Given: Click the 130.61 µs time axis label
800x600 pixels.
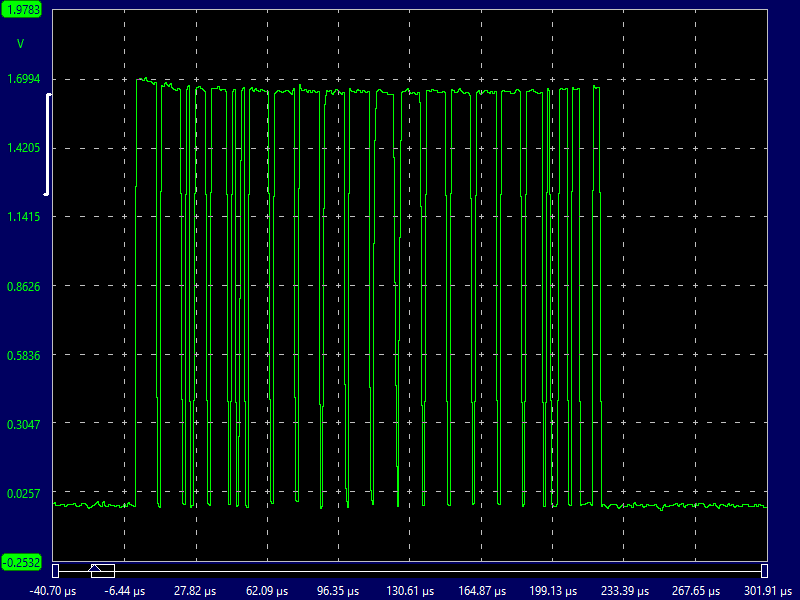Looking at the screenshot, I should point(410,591).
